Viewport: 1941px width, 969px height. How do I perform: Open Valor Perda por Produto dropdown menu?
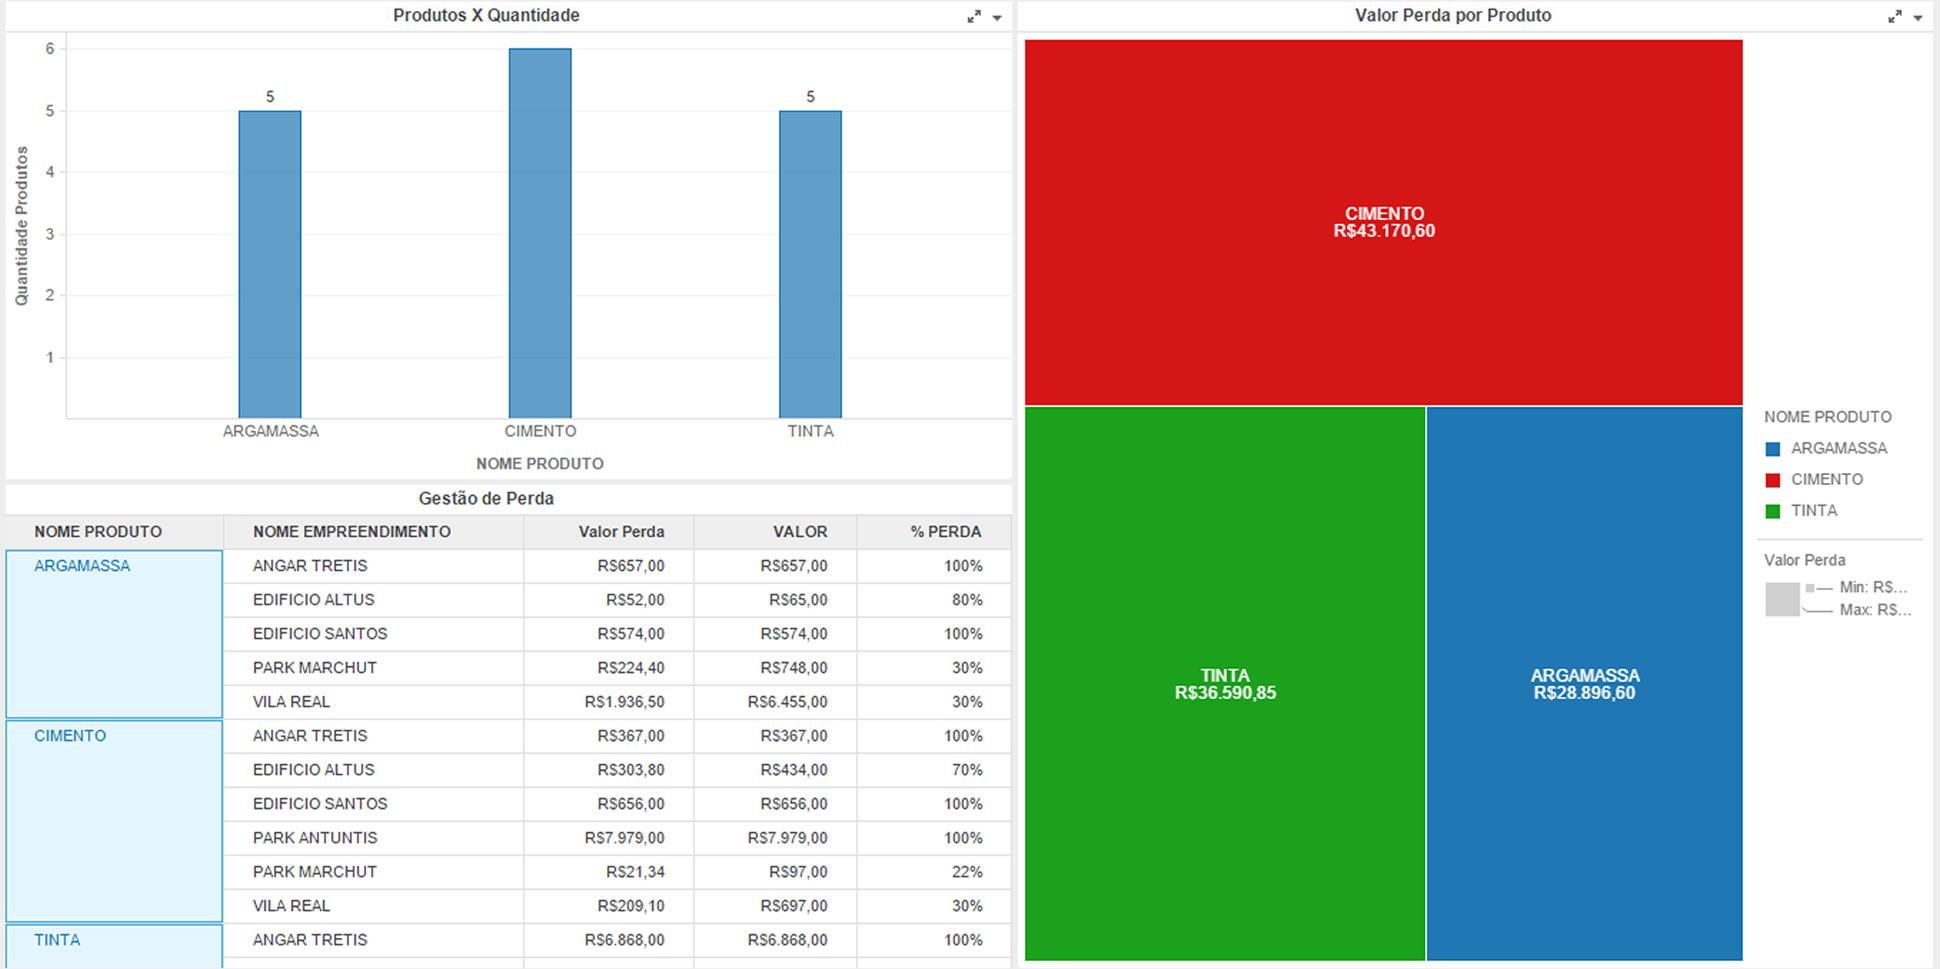click(x=1918, y=18)
